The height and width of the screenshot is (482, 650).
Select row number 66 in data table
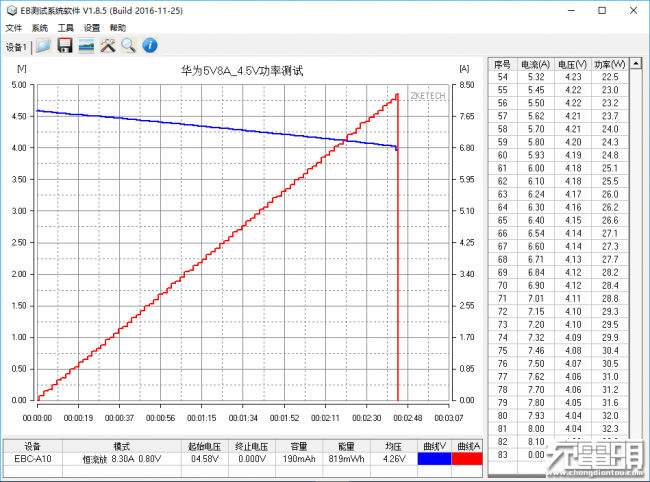(x=502, y=233)
